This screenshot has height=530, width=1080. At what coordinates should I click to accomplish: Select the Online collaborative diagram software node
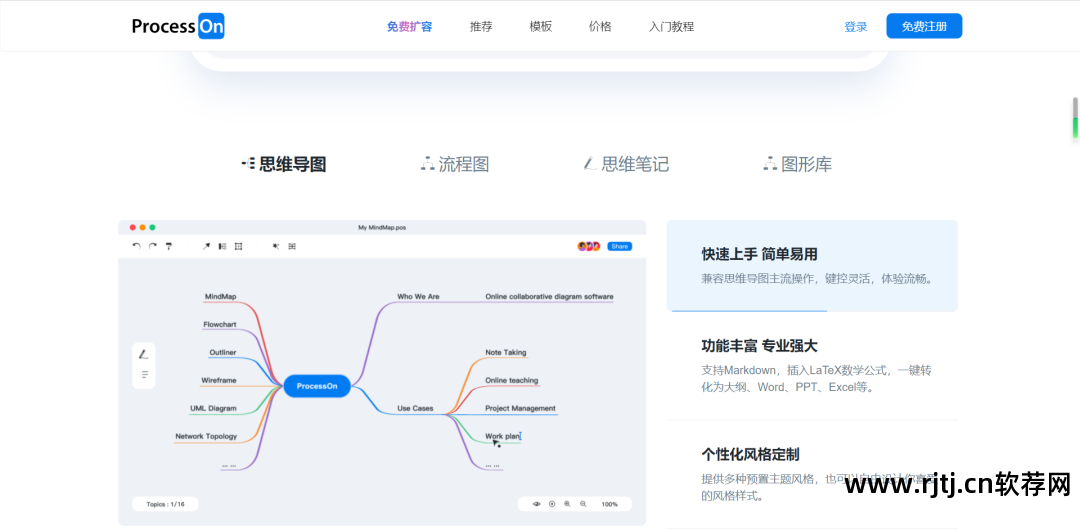click(x=549, y=296)
